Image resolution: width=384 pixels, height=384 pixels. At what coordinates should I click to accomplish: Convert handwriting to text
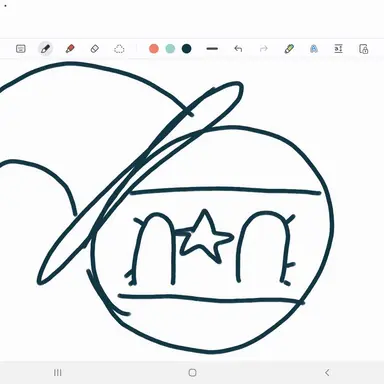314,49
